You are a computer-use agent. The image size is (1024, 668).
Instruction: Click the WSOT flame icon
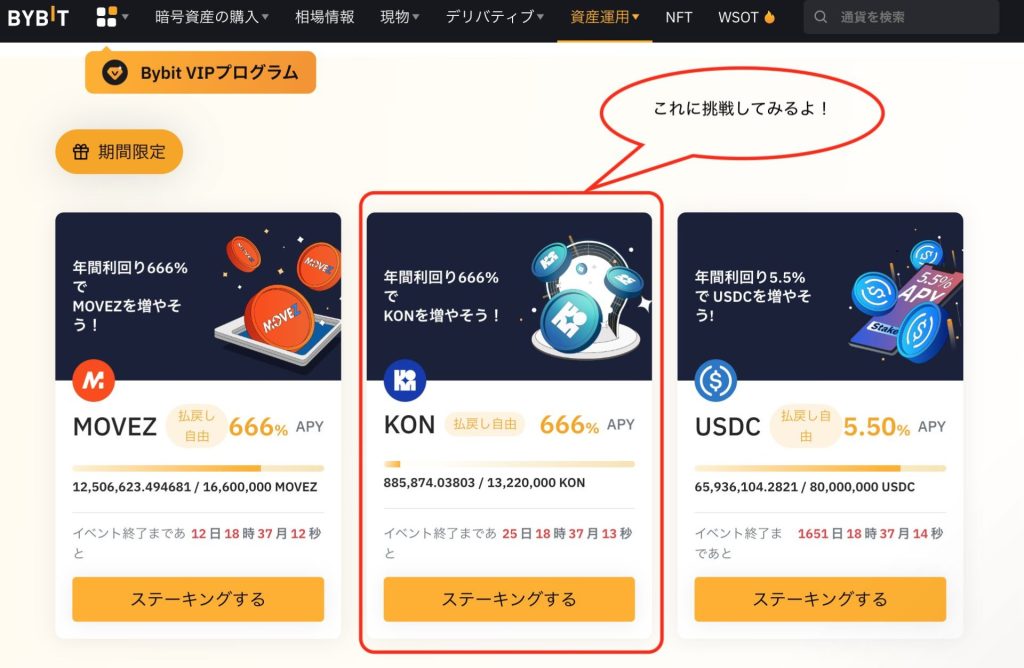point(769,17)
